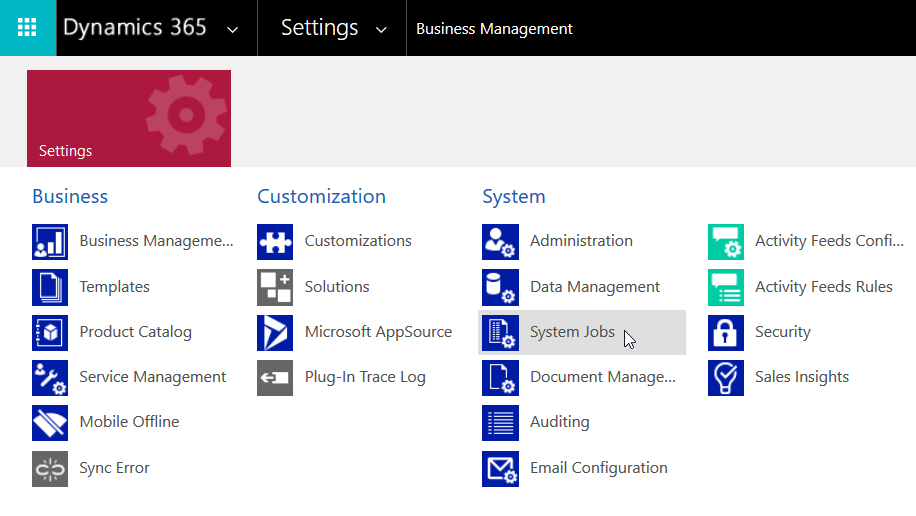This screenshot has height=516, width=916.
Task: Open the Microsoft AppSource text link
Action: (x=379, y=332)
